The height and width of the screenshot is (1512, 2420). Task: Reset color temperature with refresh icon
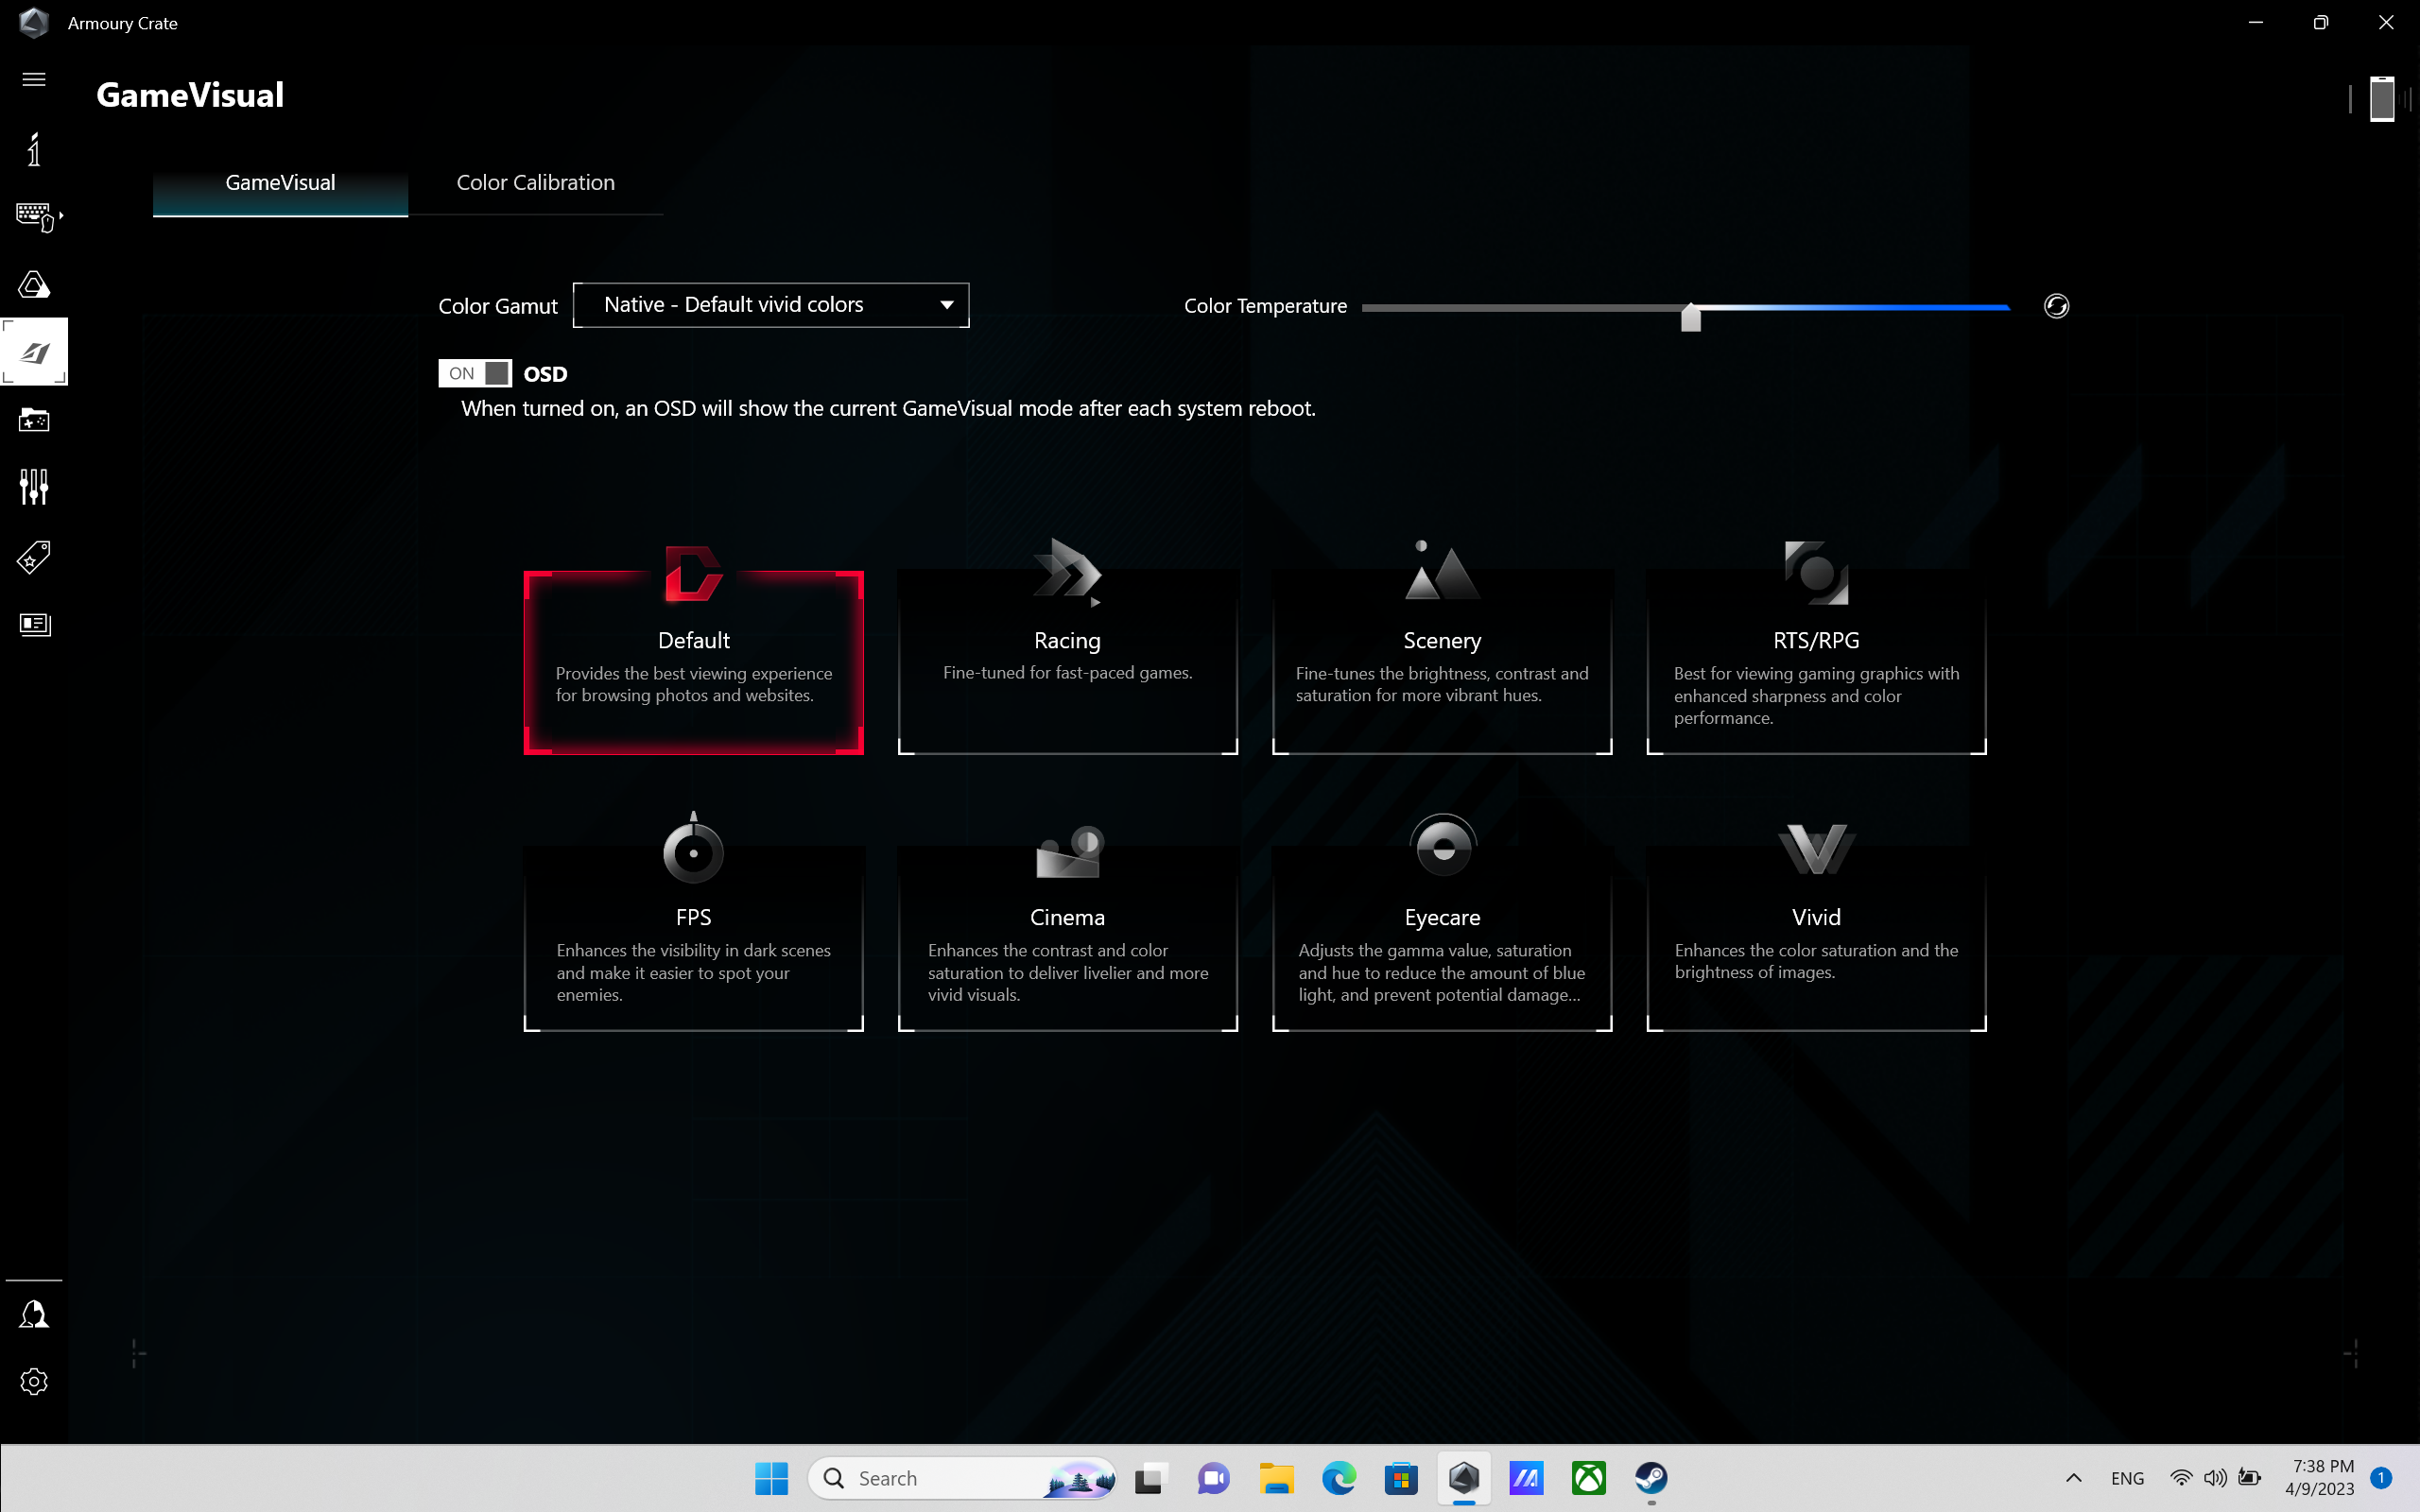pyautogui.click(x=2056, y=306)
